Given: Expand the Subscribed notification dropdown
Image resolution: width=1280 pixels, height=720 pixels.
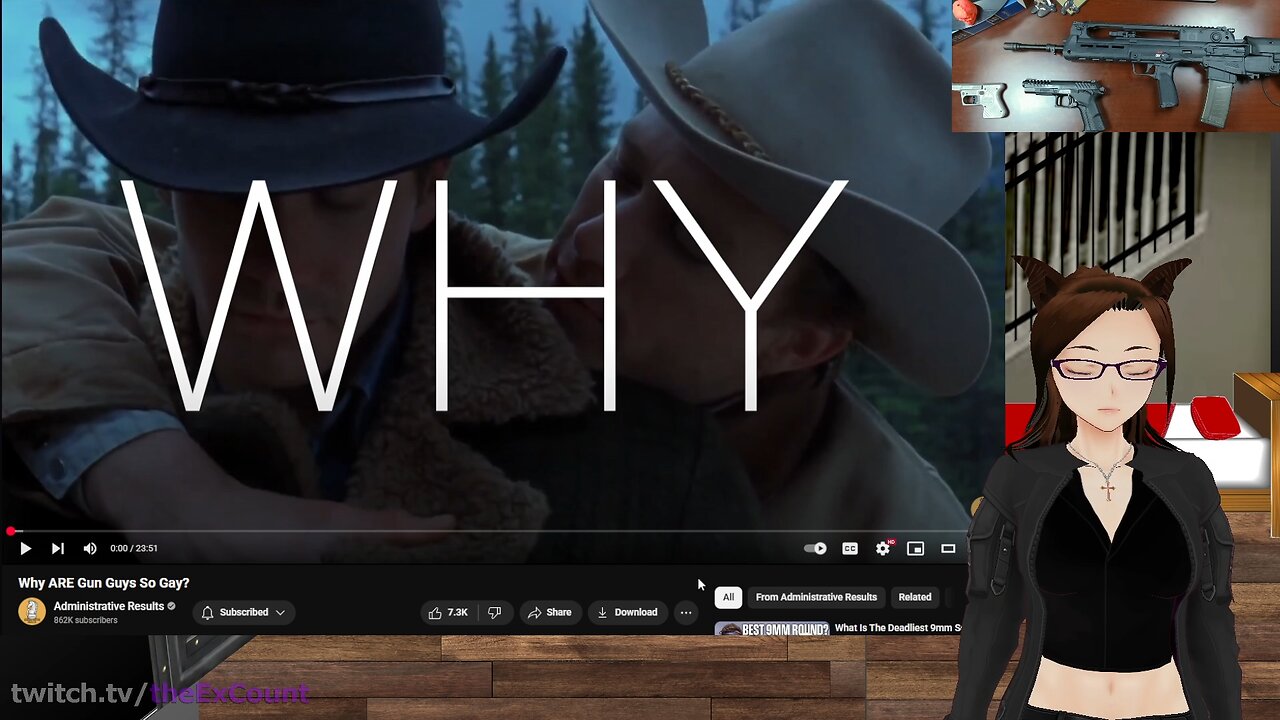Looking at the screenshot, I should coord(243,612).
